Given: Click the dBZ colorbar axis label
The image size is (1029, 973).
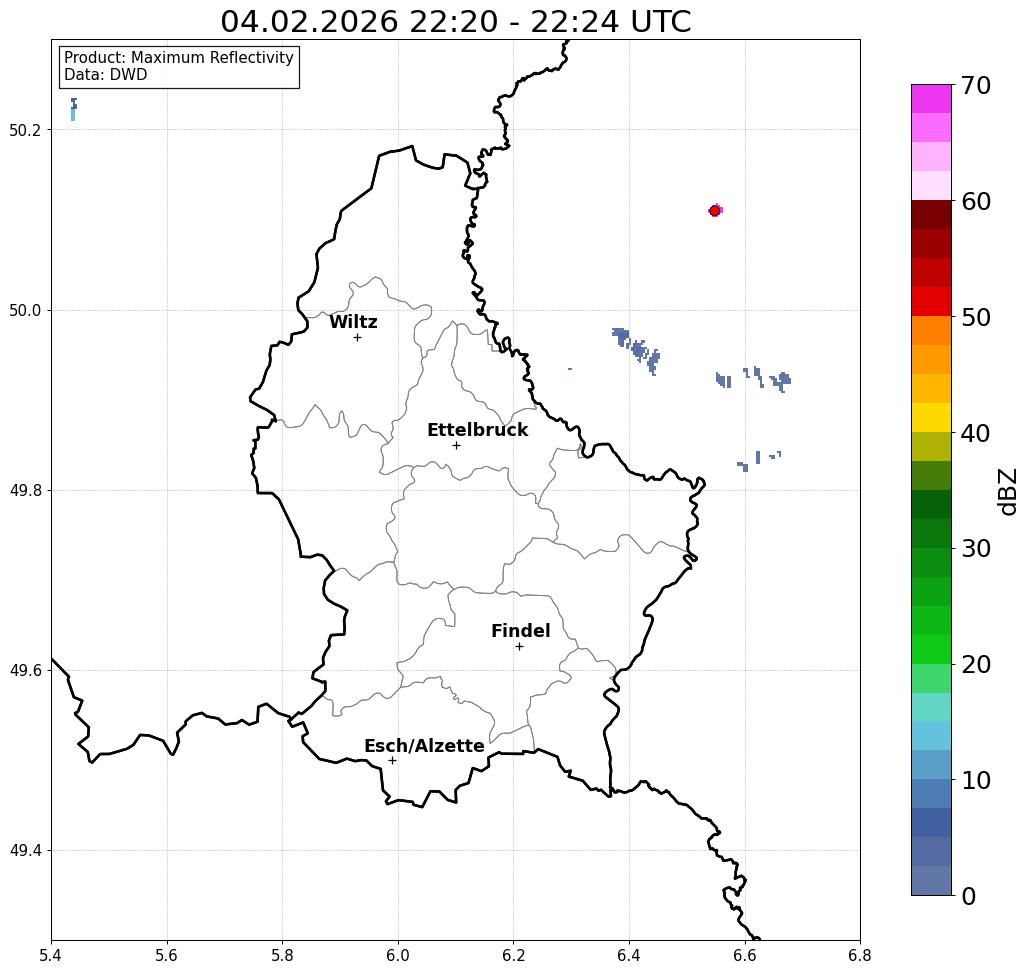Looking at the screenshot, I should pyautogui.click(x=1007, y=491).
